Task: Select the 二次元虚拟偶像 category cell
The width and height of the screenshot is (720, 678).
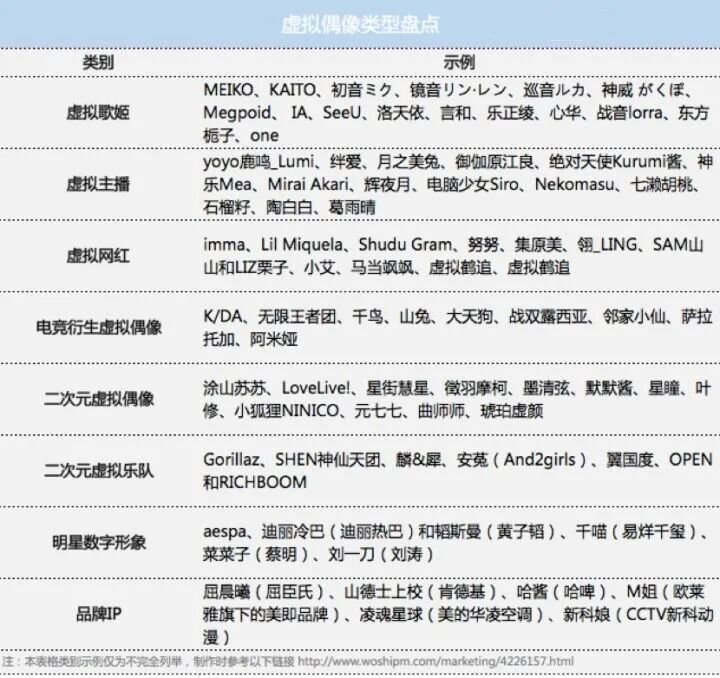Action: [99, 399]
